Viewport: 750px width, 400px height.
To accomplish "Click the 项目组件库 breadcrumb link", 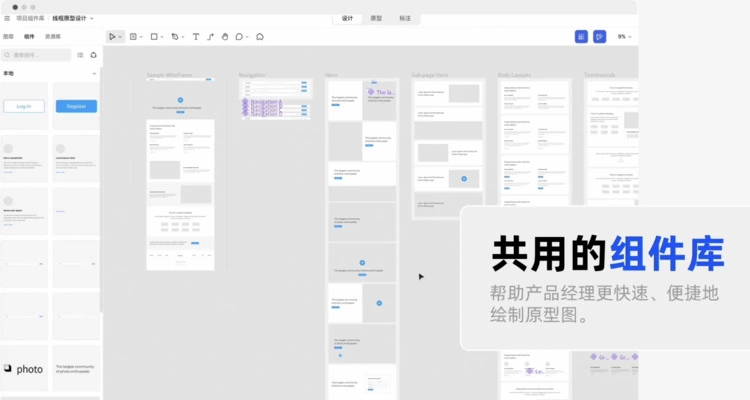I will 29,18.
